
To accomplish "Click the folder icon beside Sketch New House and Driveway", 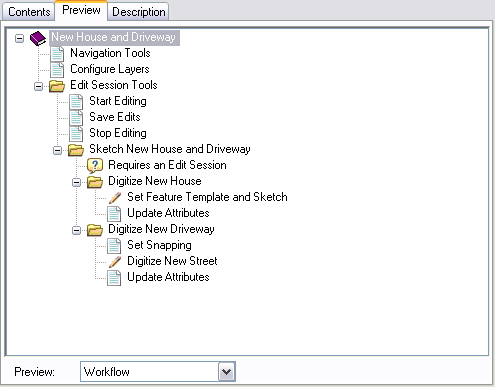I will [x=76, y=150].
